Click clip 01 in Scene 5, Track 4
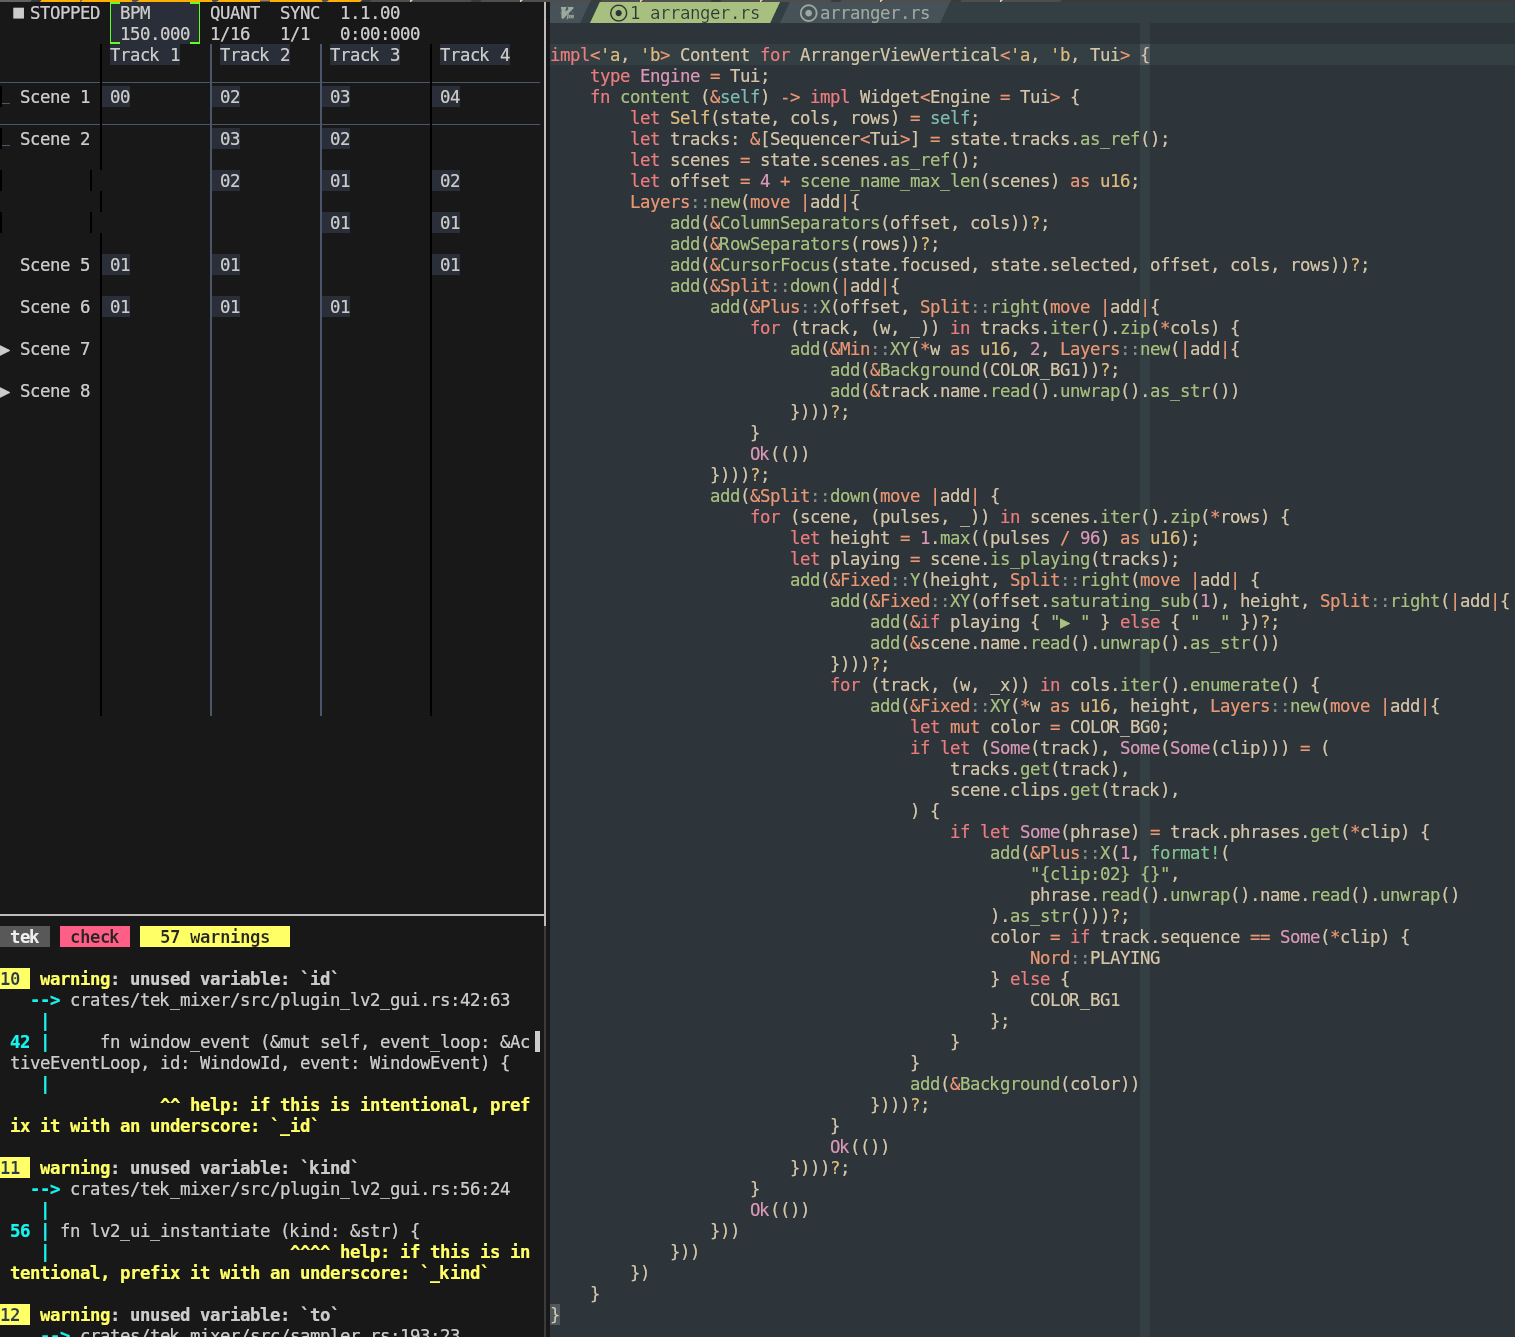 [x=450, y=265]
